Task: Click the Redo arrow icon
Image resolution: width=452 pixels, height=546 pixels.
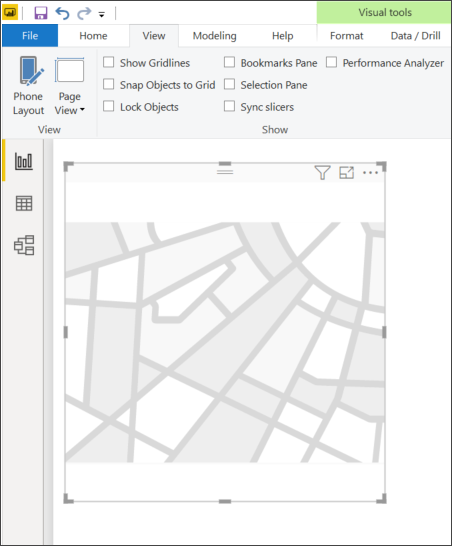Action: 84,13
